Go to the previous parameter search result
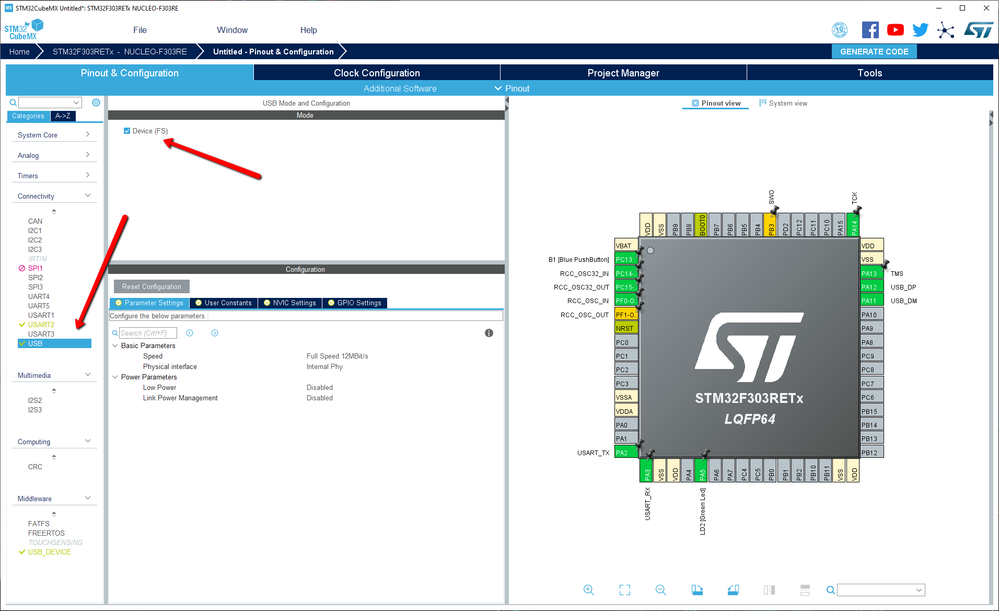 point(189,333)
